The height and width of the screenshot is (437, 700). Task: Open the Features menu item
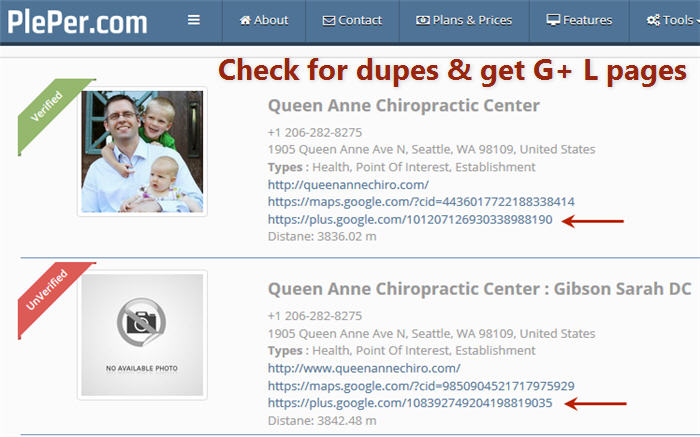tap(579, 20)
